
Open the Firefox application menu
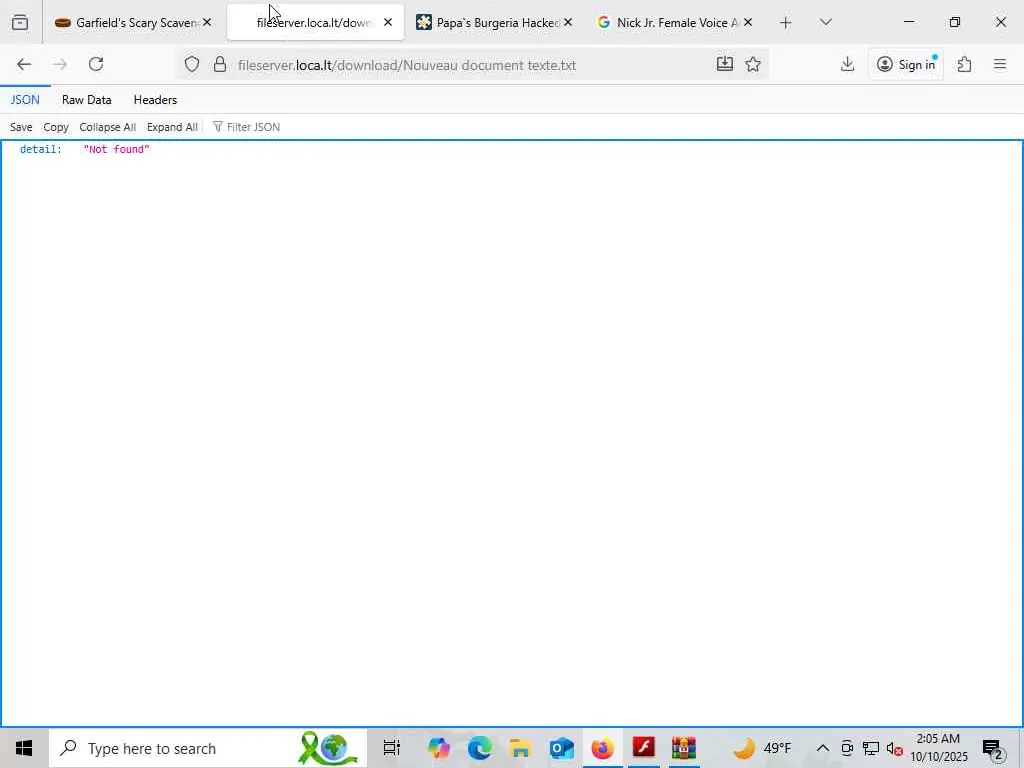(x=1000, y=64)
